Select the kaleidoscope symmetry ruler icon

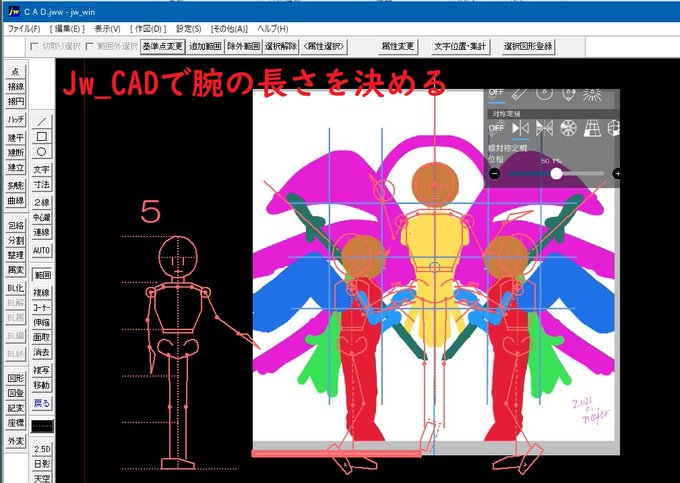point(544,128)
